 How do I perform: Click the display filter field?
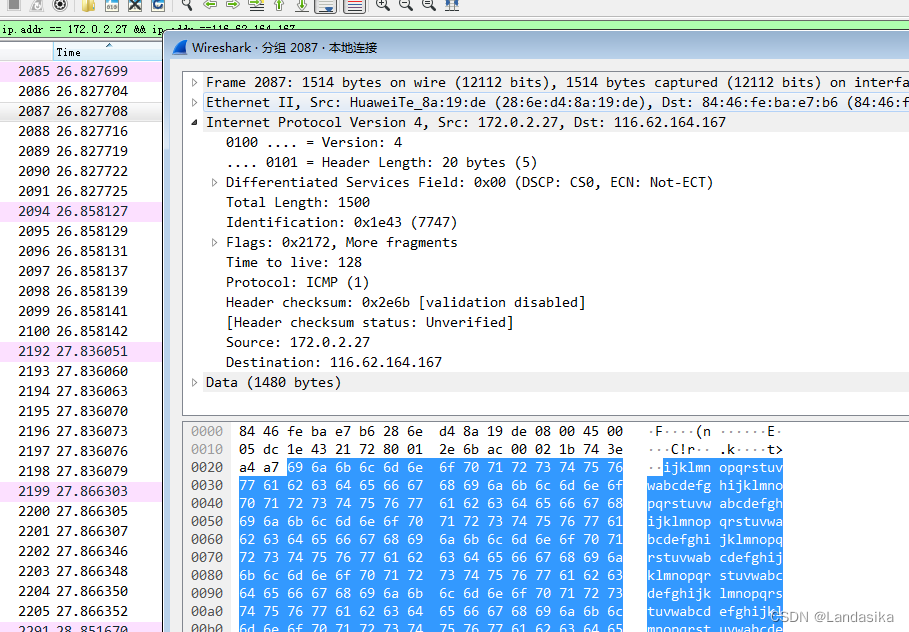tap(454, 28)
